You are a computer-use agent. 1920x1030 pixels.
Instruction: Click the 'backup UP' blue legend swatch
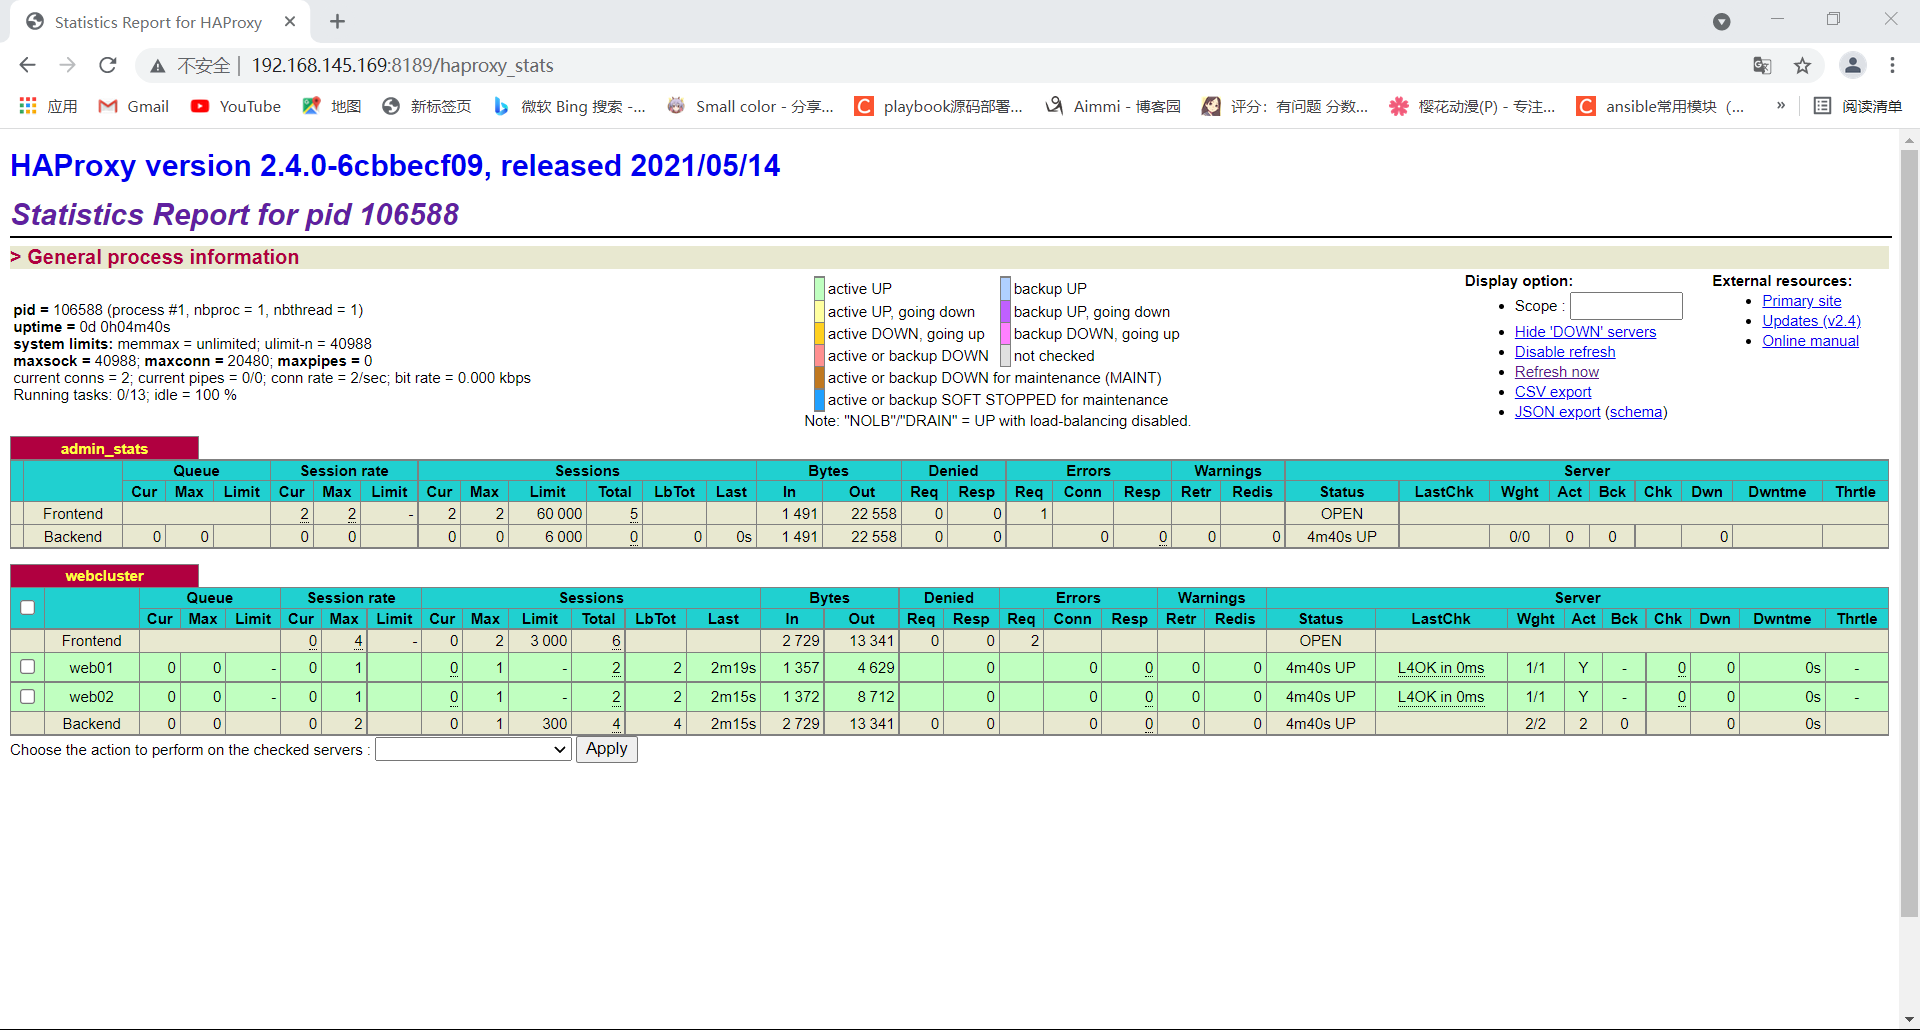click(x=1005, y=289)
